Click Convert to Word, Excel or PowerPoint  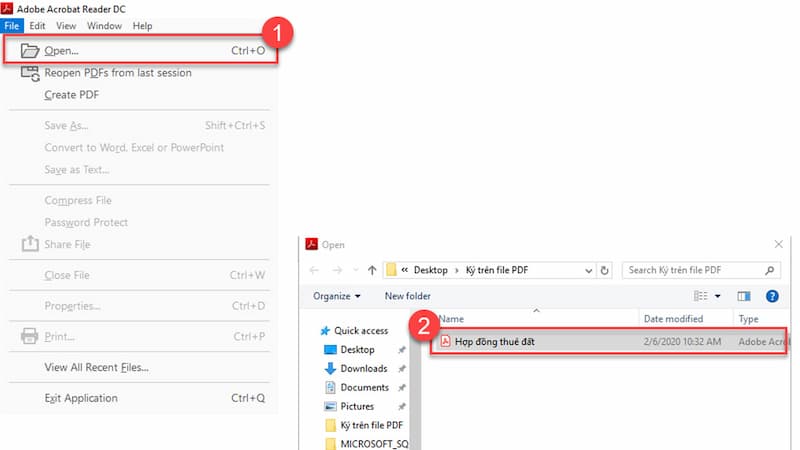[x=134, y=147]
